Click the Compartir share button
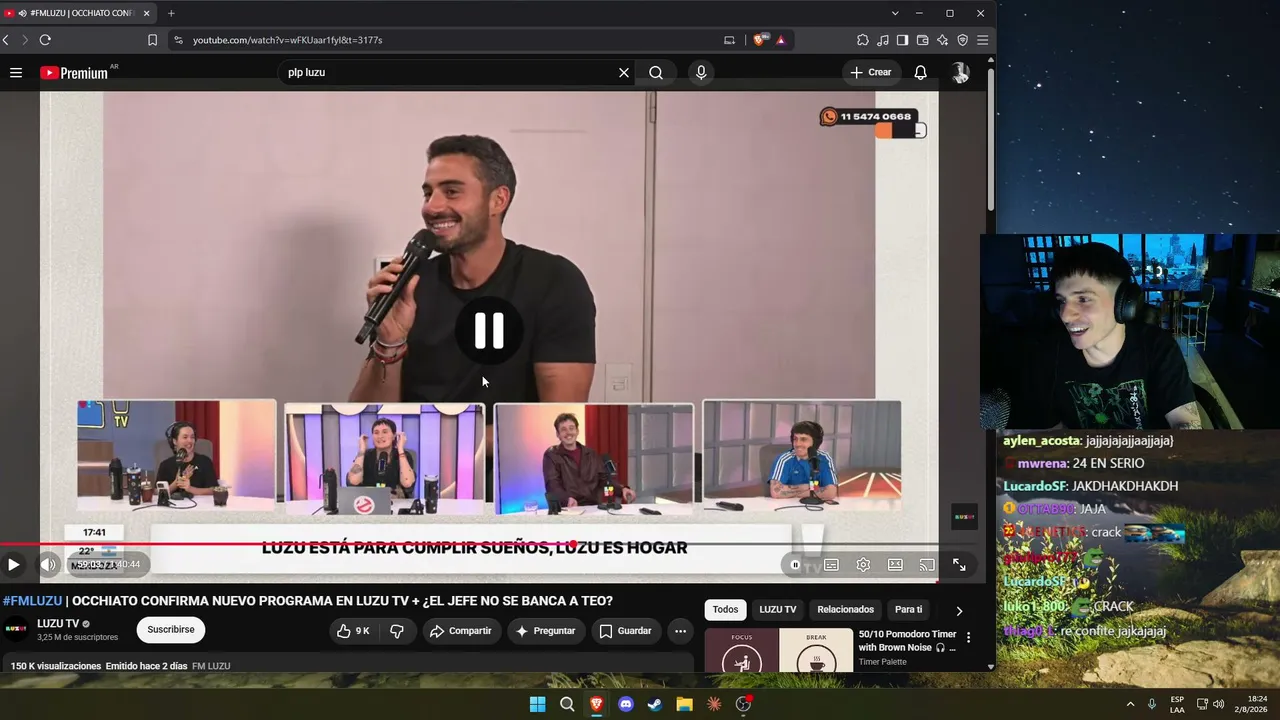Screen dimensions: 1280x720 (460, 631)
